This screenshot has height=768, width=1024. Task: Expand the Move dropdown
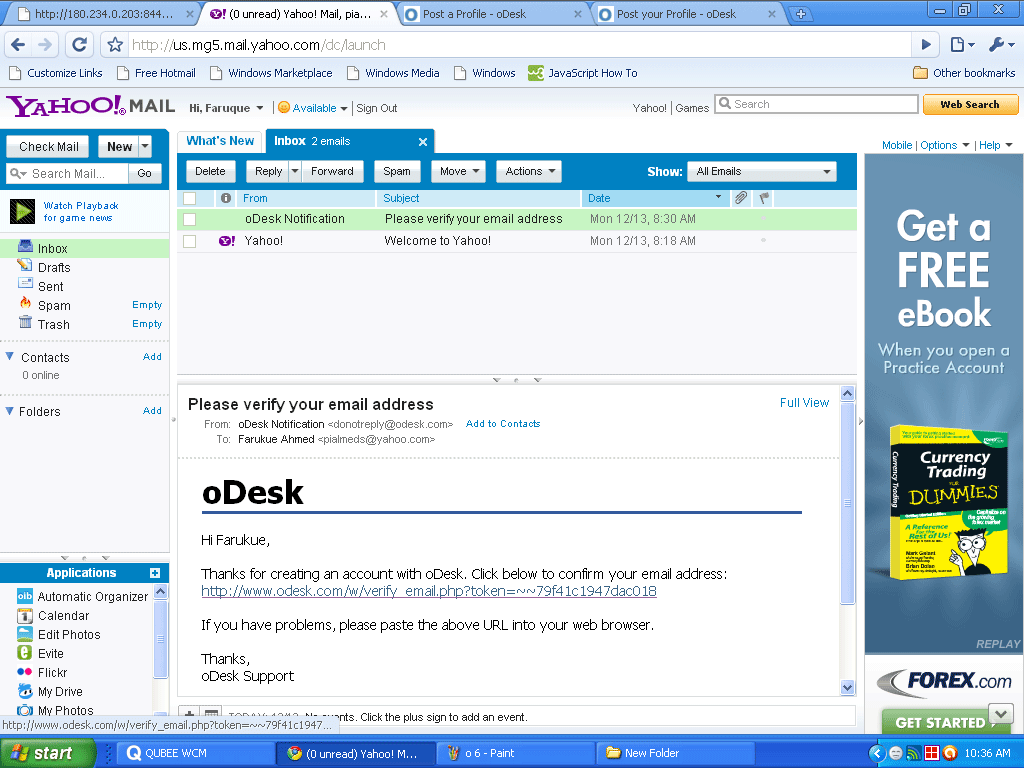click(x=457, y=171)
